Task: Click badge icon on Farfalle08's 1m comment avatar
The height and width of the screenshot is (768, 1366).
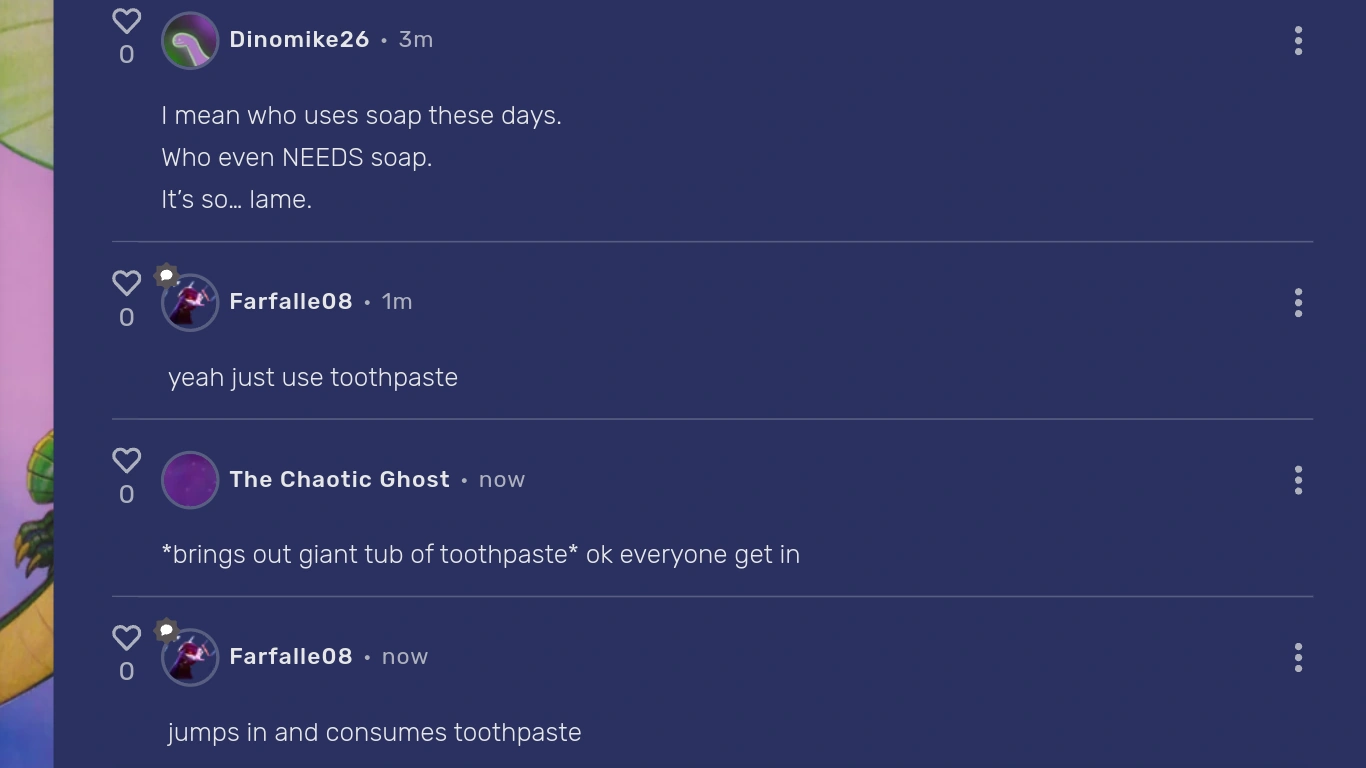Action: point(167,275)
